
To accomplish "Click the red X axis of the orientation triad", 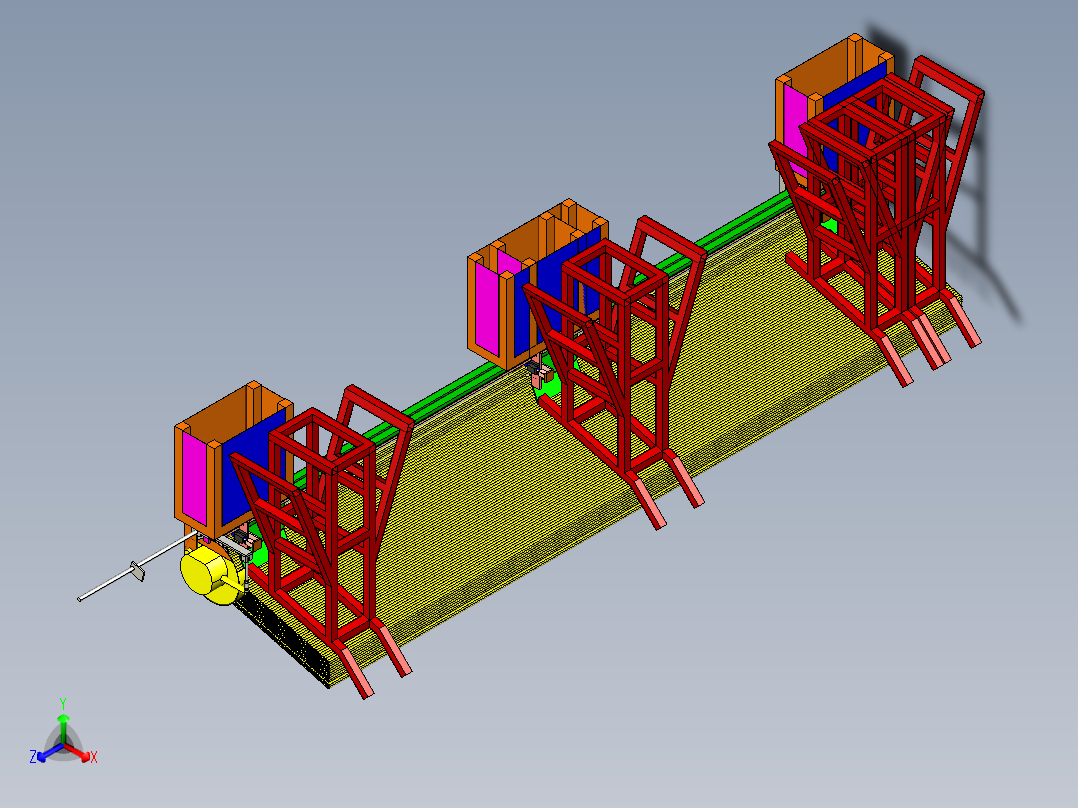I will click(x=81, y=754).
